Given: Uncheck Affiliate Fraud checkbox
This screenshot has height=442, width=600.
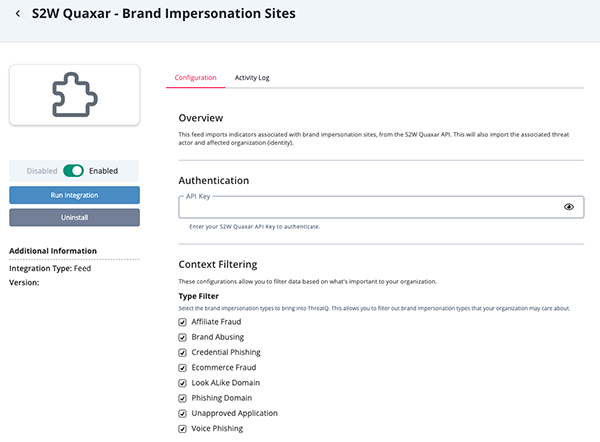Looking at the screenshot, I should (183, 322).
